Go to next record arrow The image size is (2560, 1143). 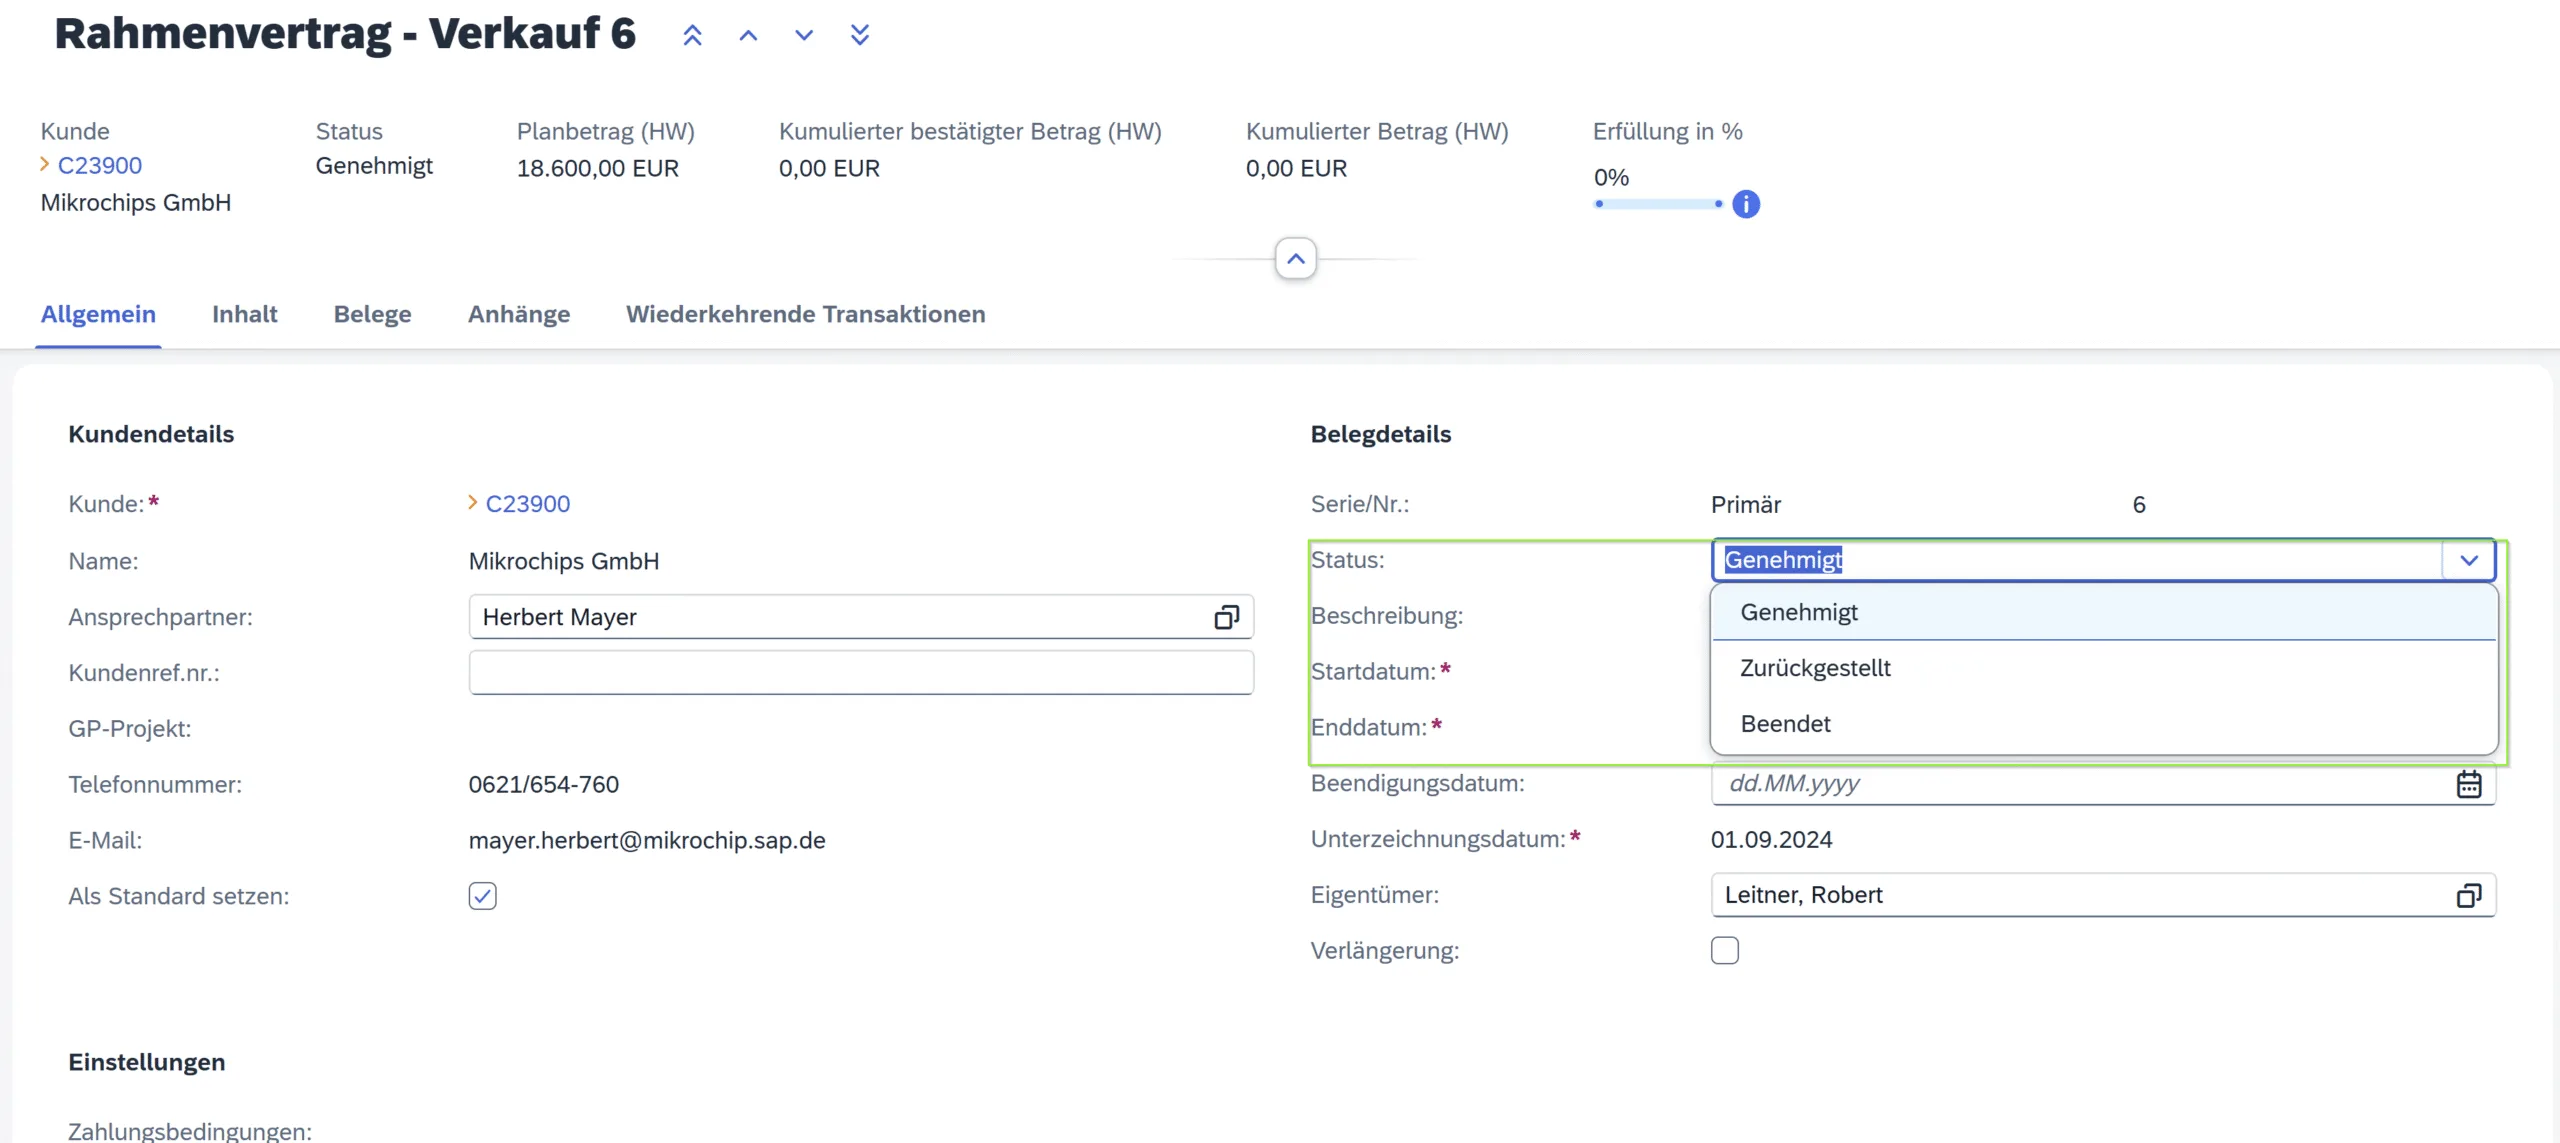coord(804,36)
